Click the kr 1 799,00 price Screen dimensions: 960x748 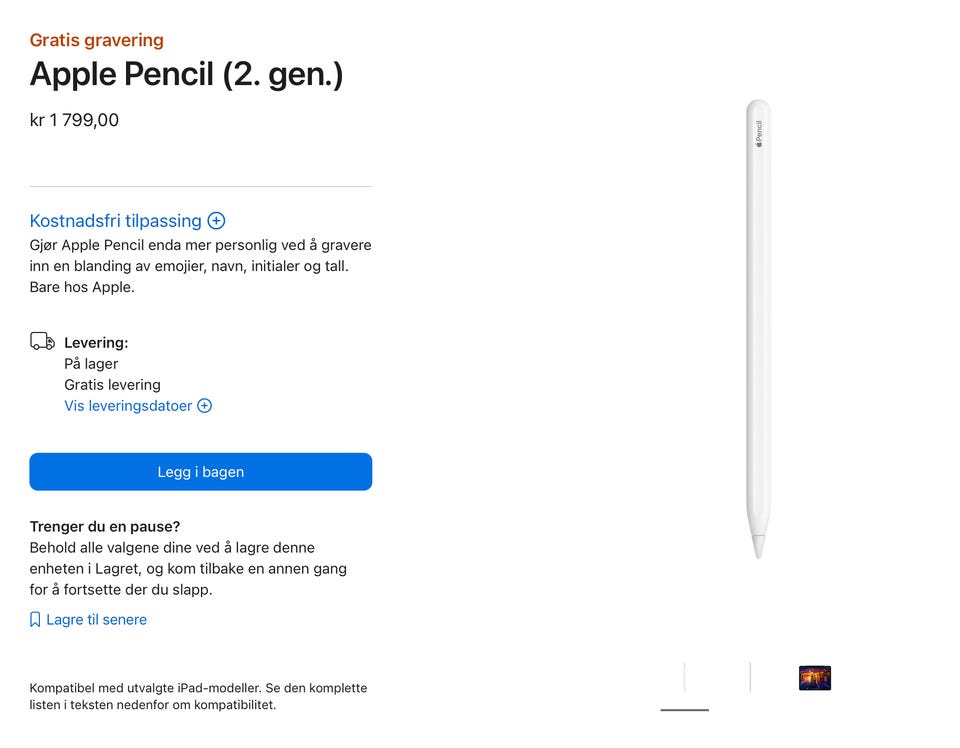74,121
